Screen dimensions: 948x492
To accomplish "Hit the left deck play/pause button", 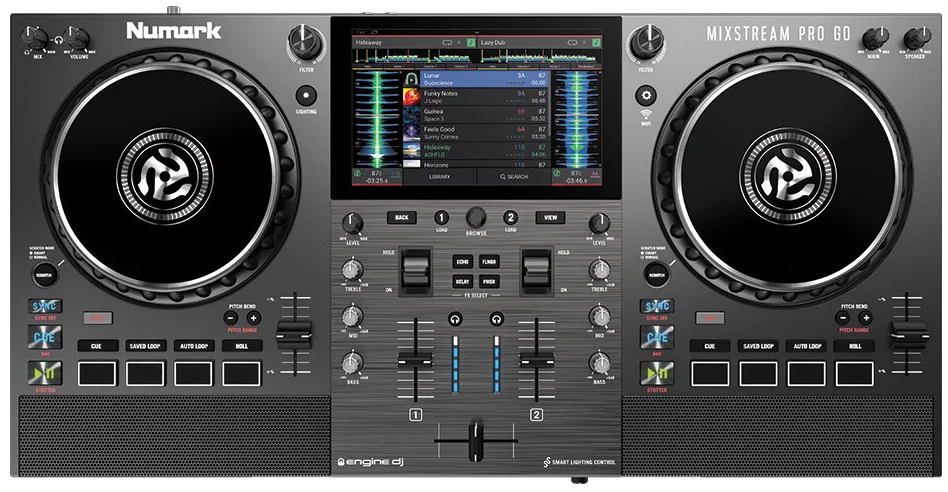I will (x=44, y=374).
